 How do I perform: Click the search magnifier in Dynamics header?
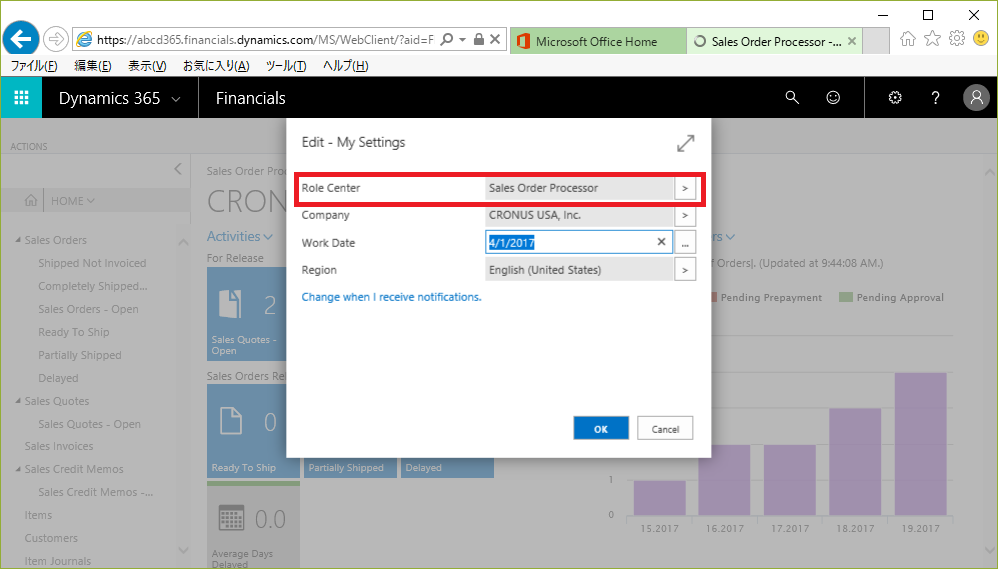pyautogui.click(x=792, y=97)
